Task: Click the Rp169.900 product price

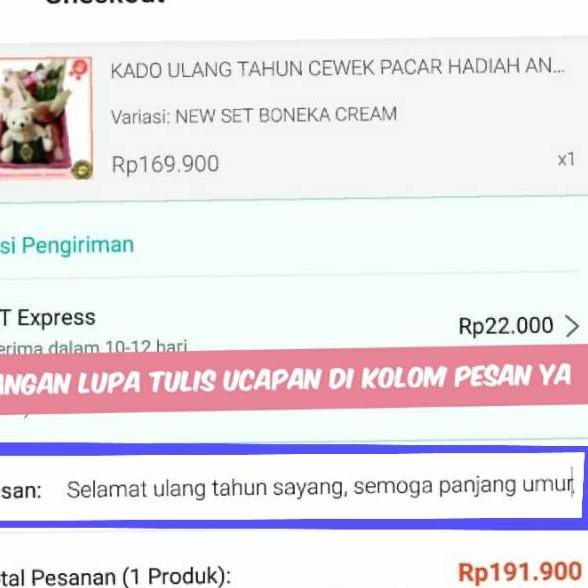Action: pyautogui.click(x=165, y=164)
